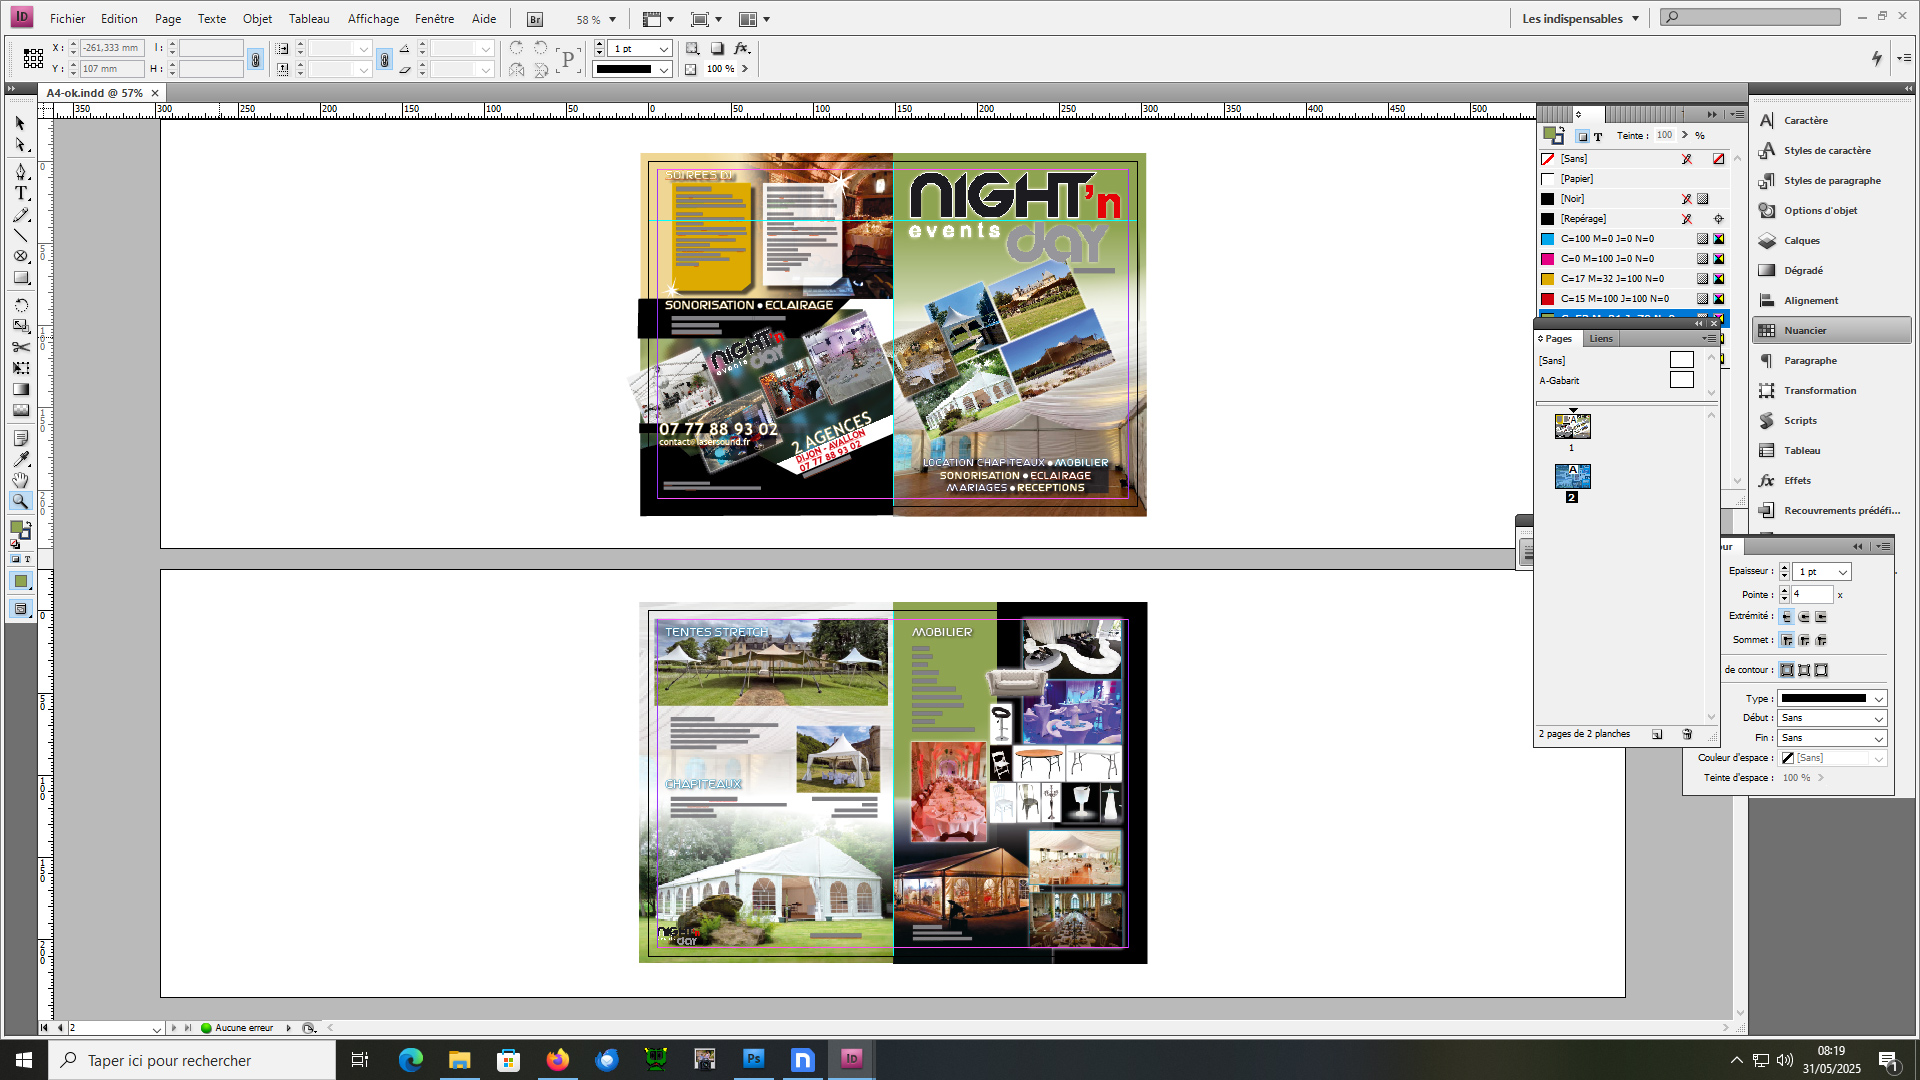Image resolution: width=1920 pixels, height=1080 pixels.
Task: Select round cap Extrémité option
Action: [1804, 617]
